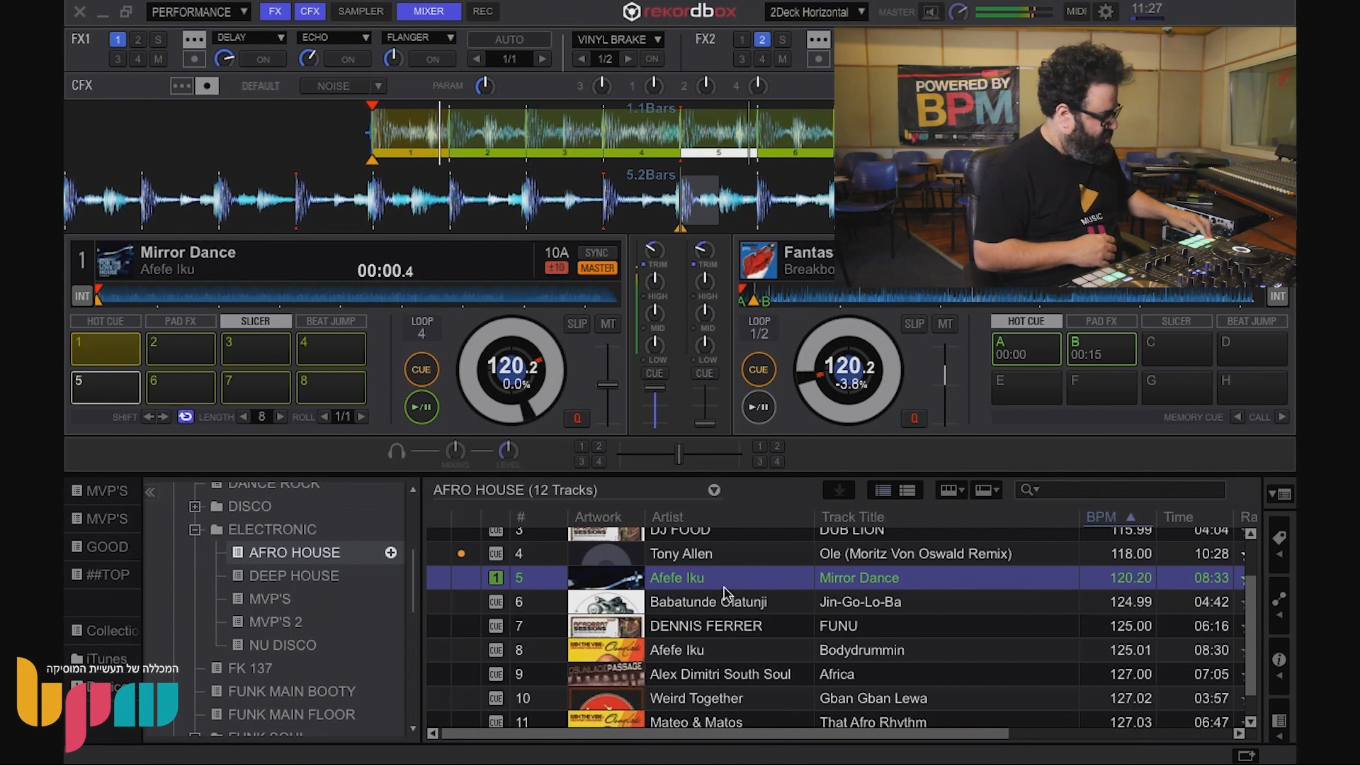Open the ECHO effect dropdown
The image size is (1360, 765).
pos(335,38)
